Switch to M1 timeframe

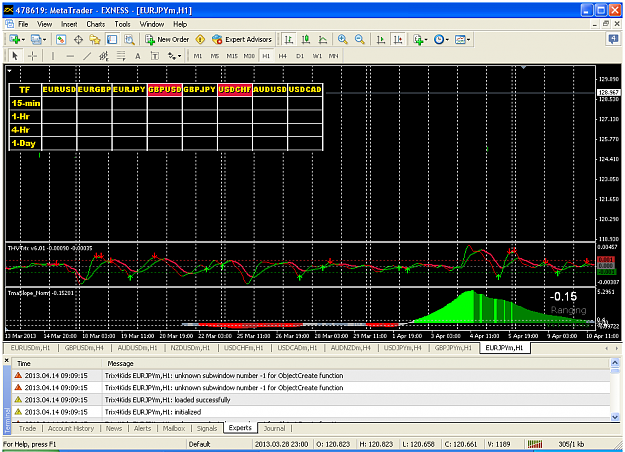(198, 56)
